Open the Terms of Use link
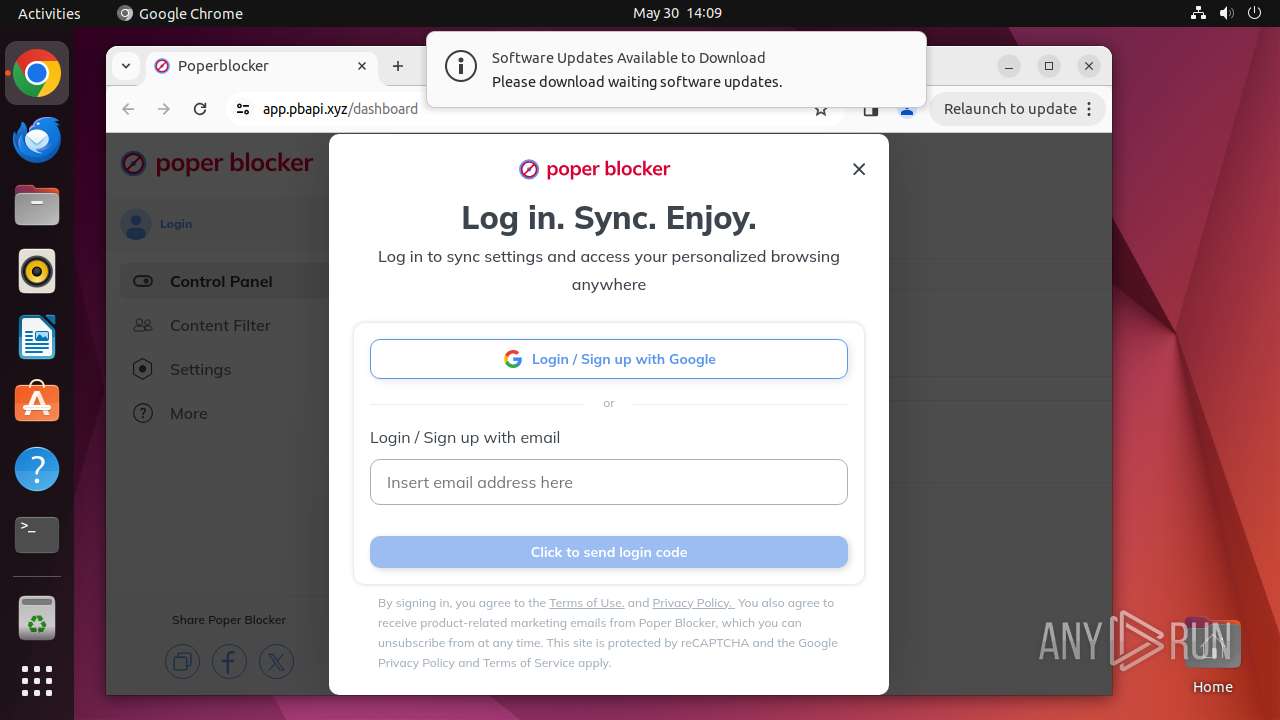 point(586,603)
